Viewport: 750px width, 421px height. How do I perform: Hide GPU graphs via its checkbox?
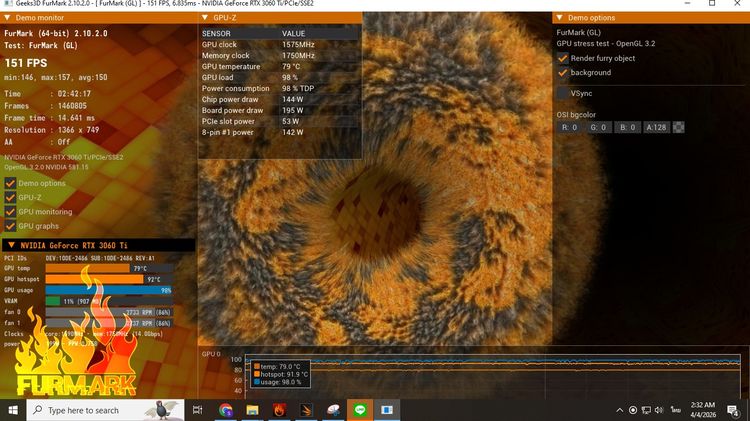[10, 226]
